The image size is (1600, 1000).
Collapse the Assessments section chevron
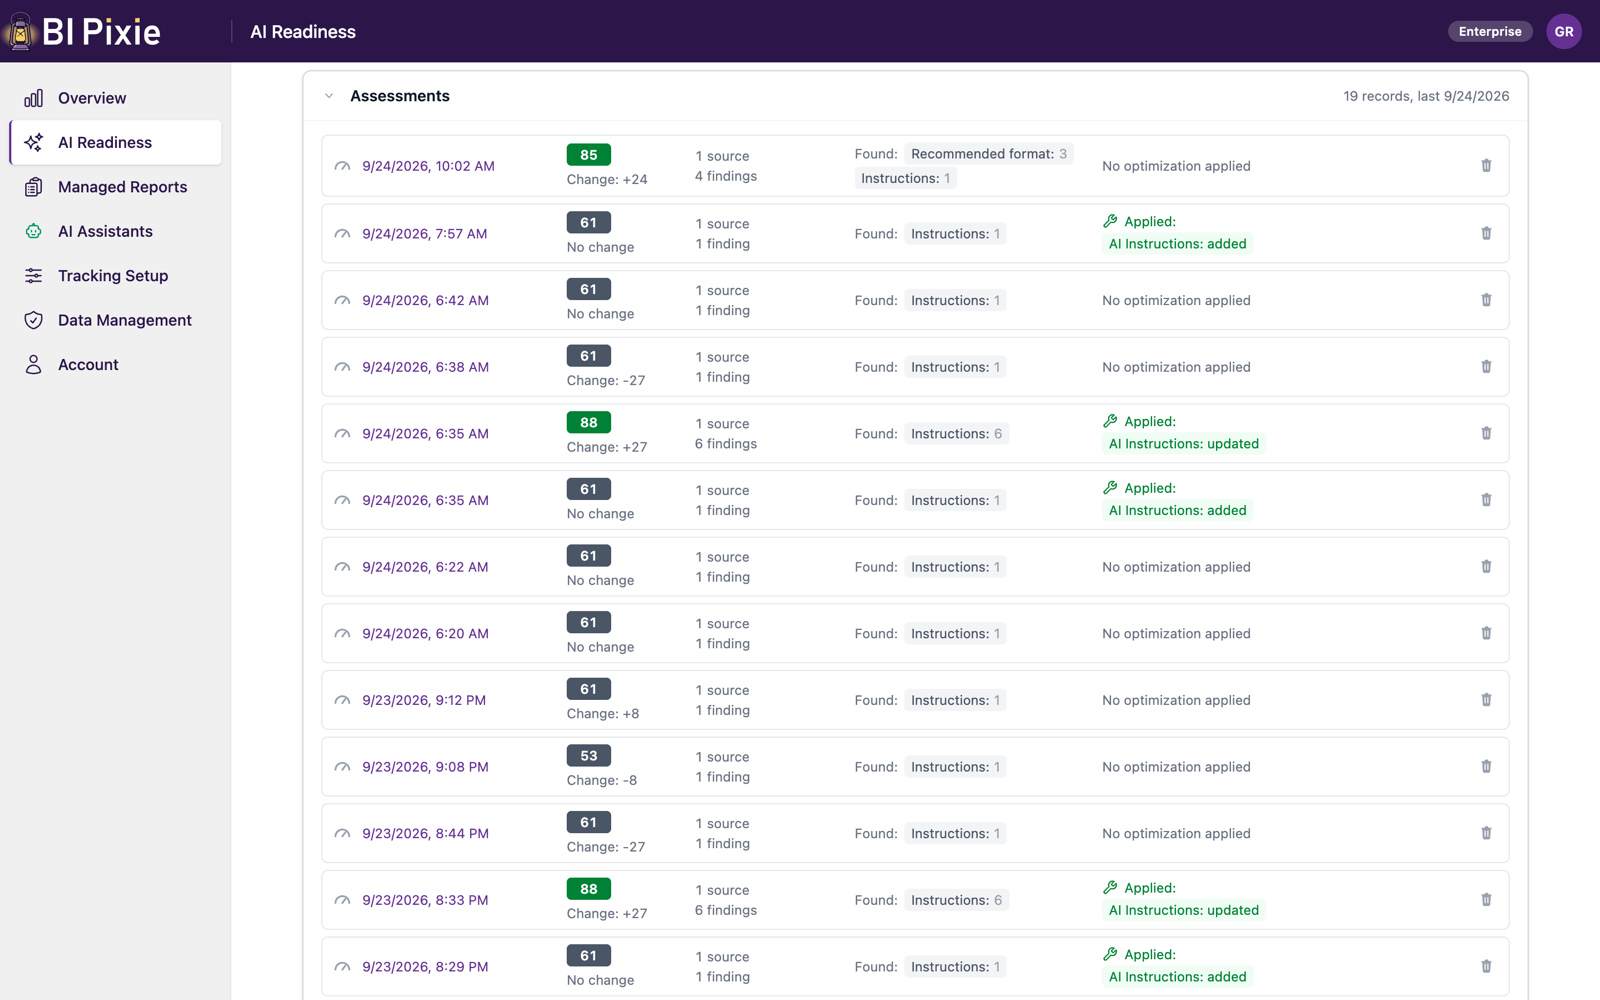329,96
